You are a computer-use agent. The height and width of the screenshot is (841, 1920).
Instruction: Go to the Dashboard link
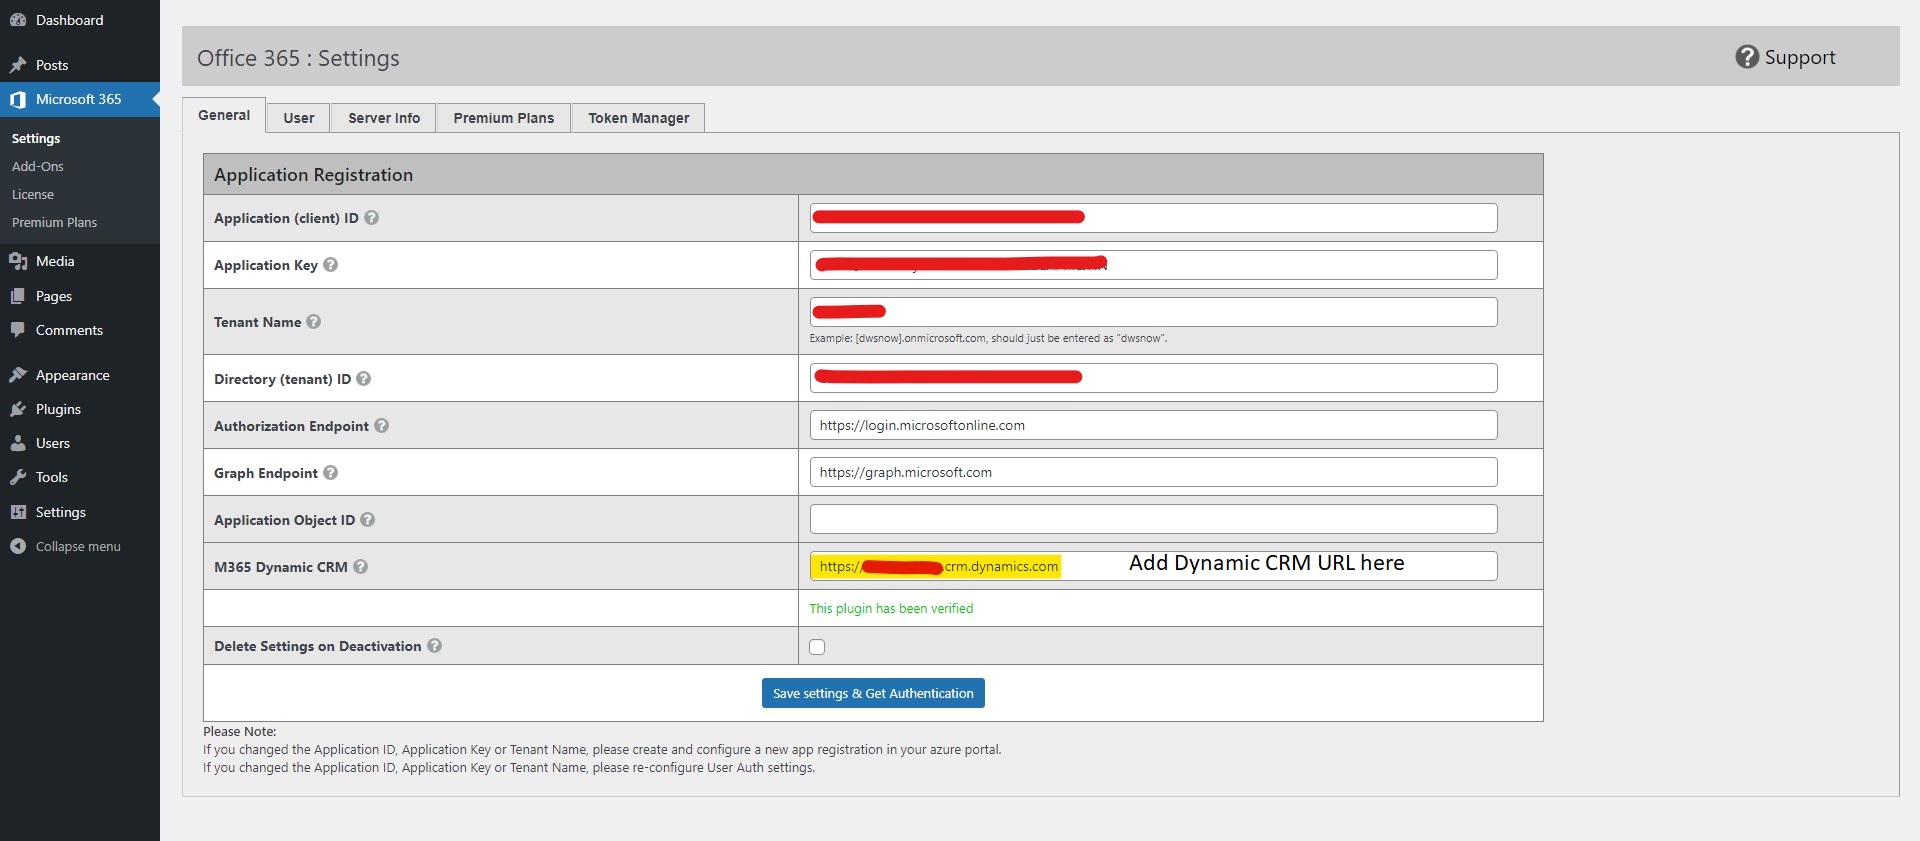(70, 20)
